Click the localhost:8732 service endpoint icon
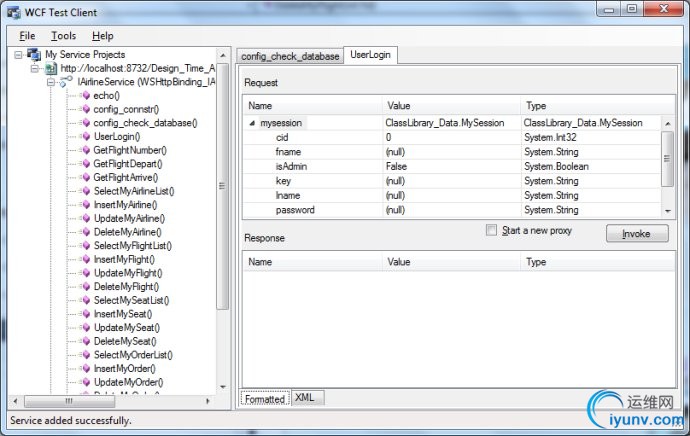 (51, 68)
